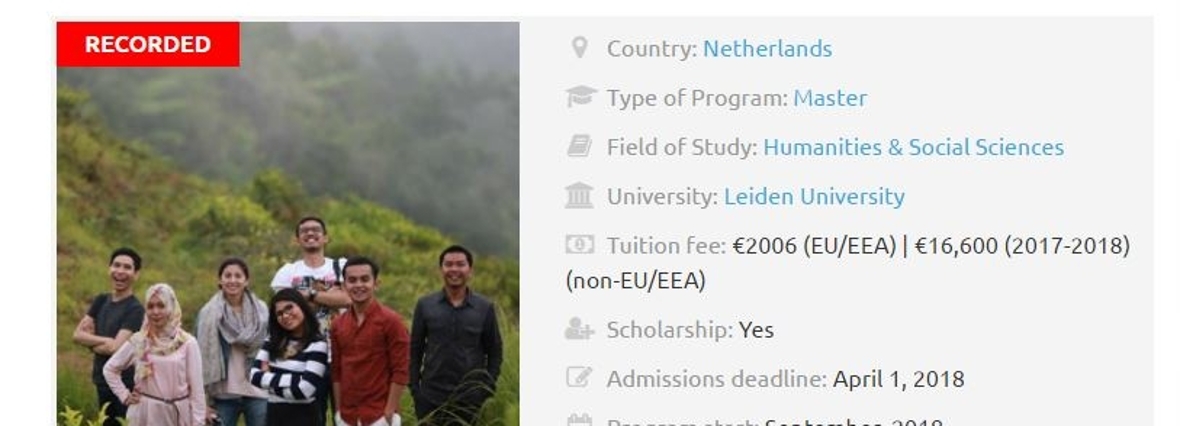
Task: Click the April 1, 2018 deadline date
Action: click(898, 379)
